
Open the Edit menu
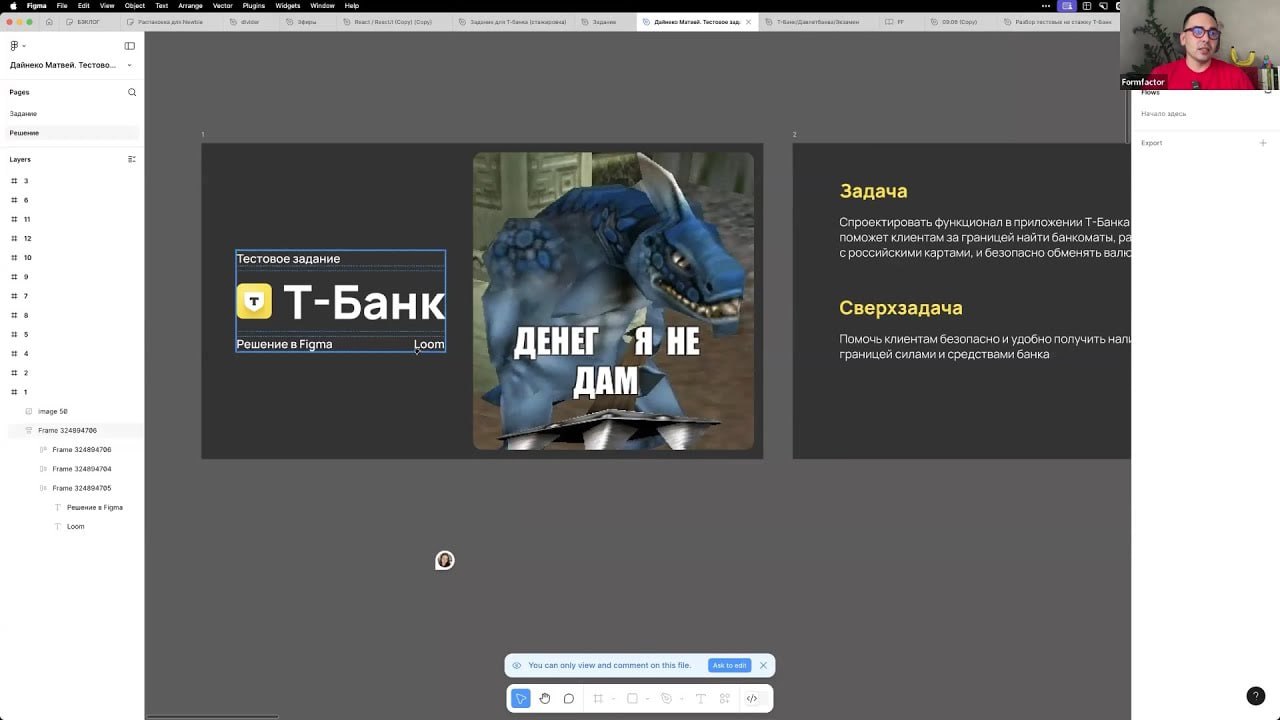click(x=84, y=6)
